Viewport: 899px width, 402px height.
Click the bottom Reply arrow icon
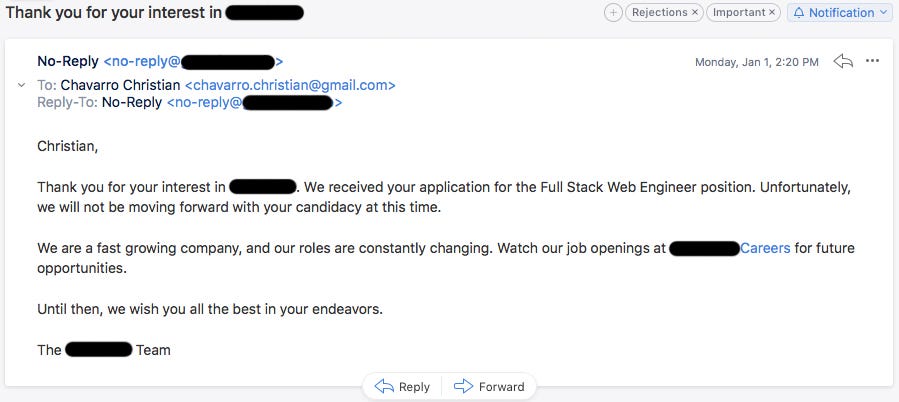point(384,386)
